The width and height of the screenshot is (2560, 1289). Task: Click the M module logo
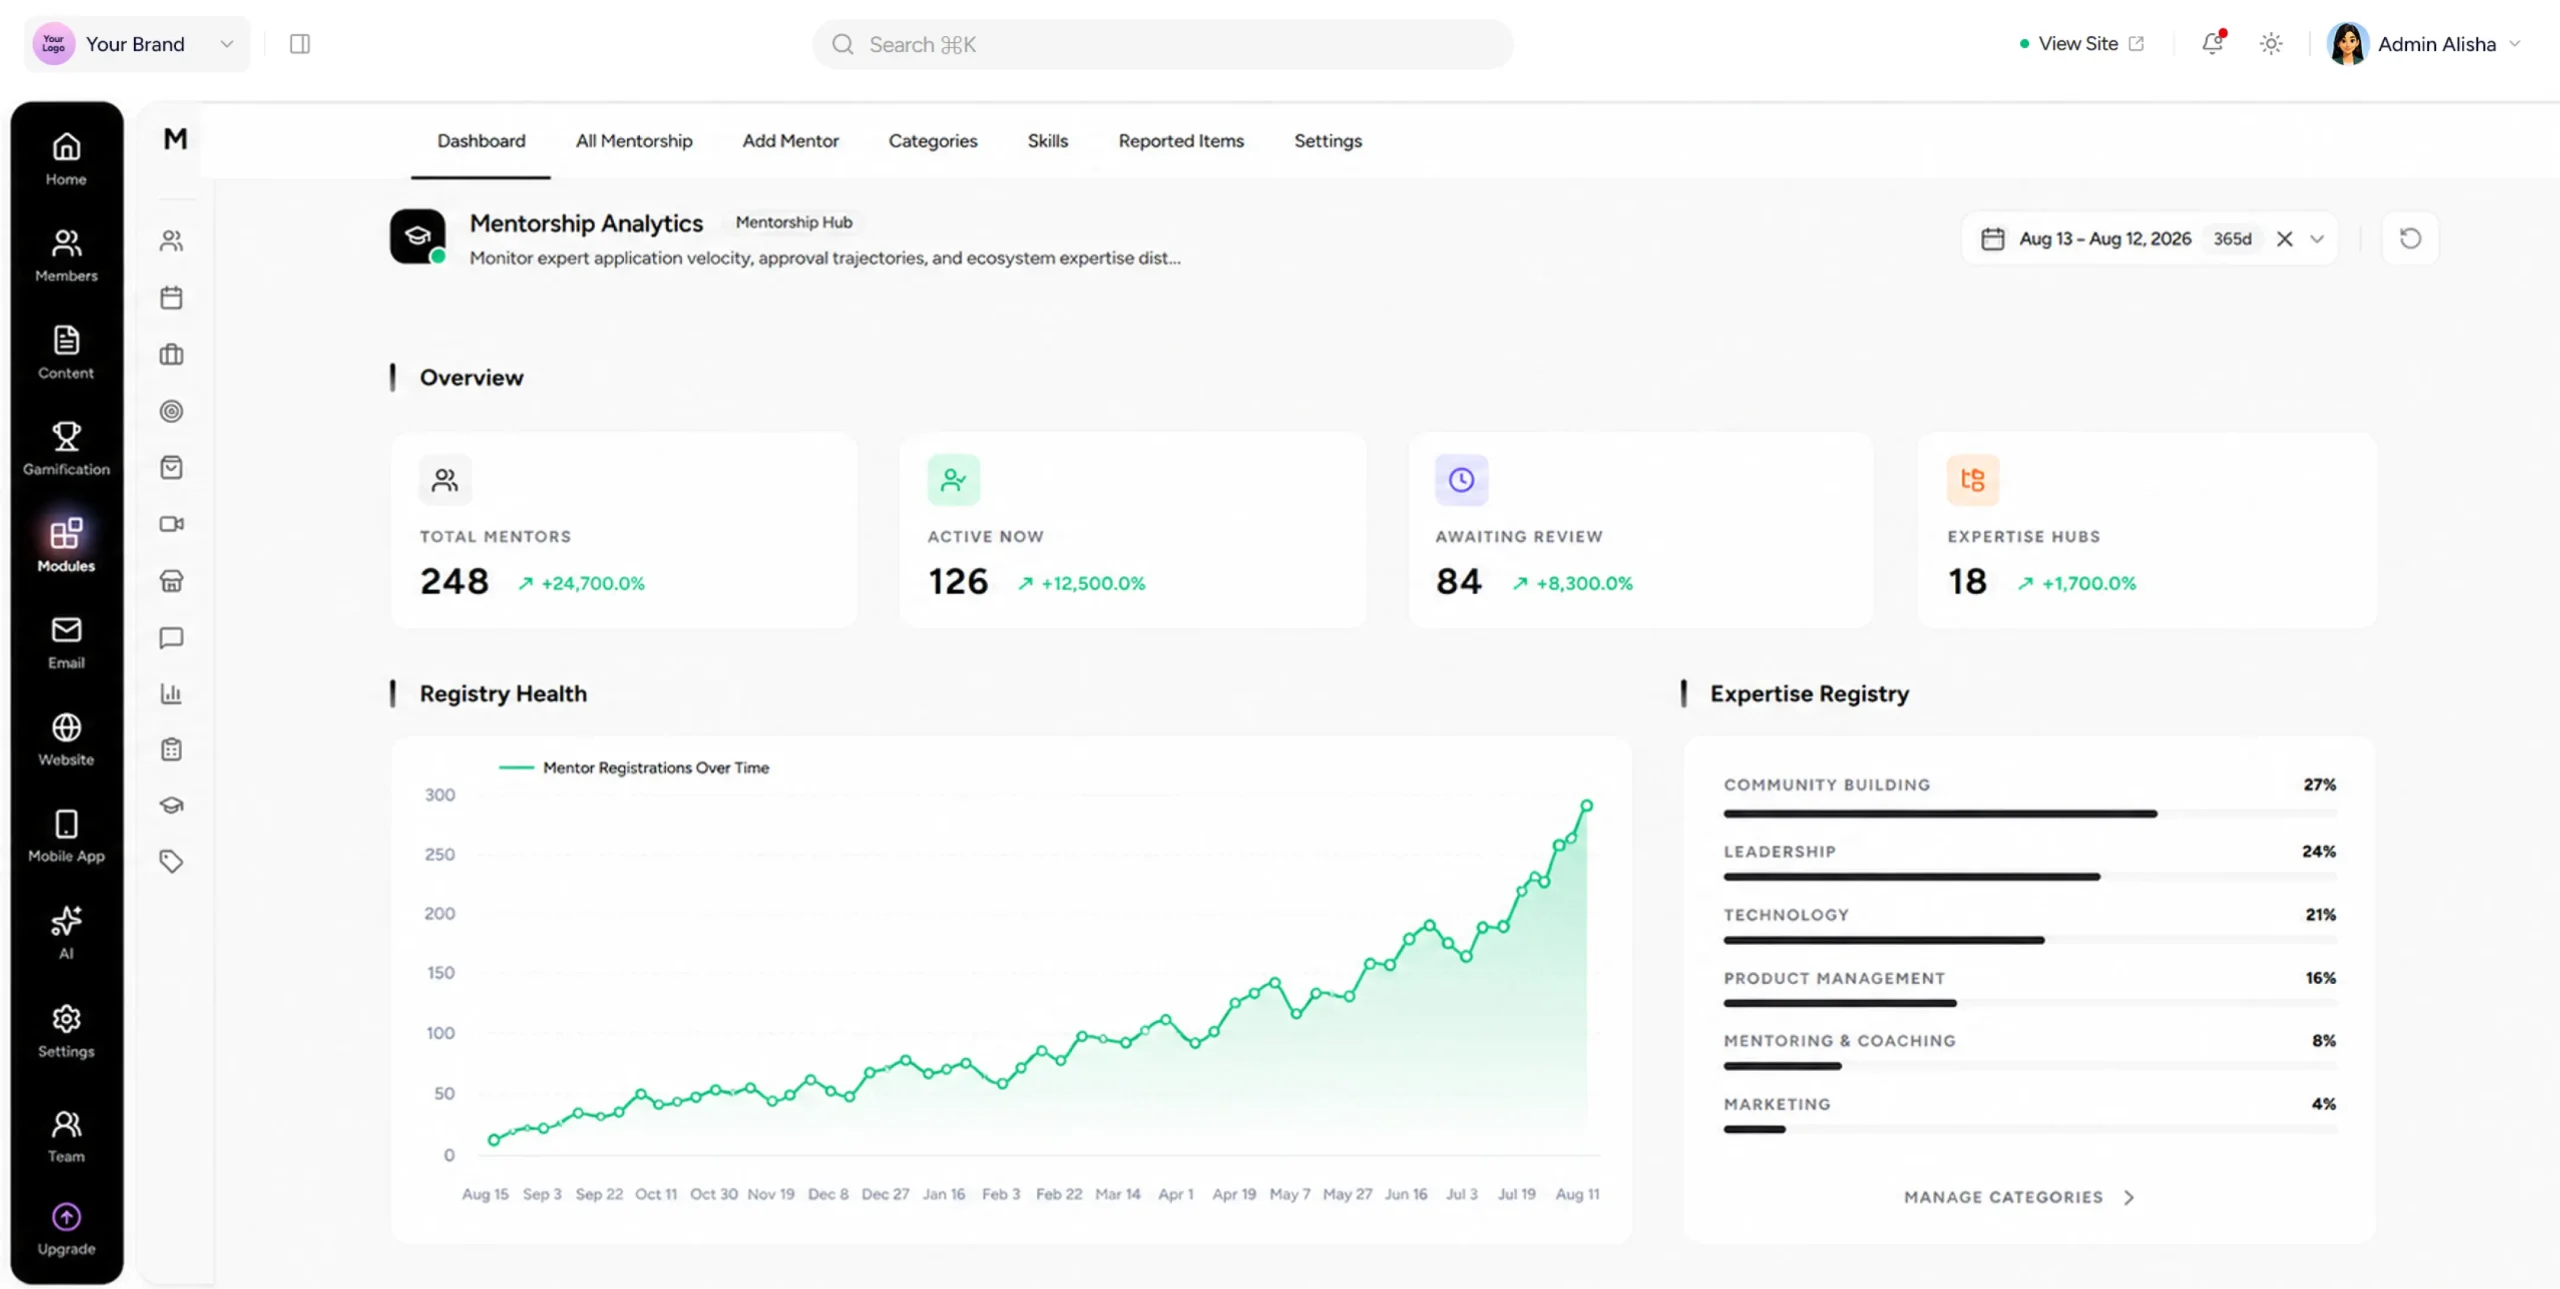click(175, 139)
